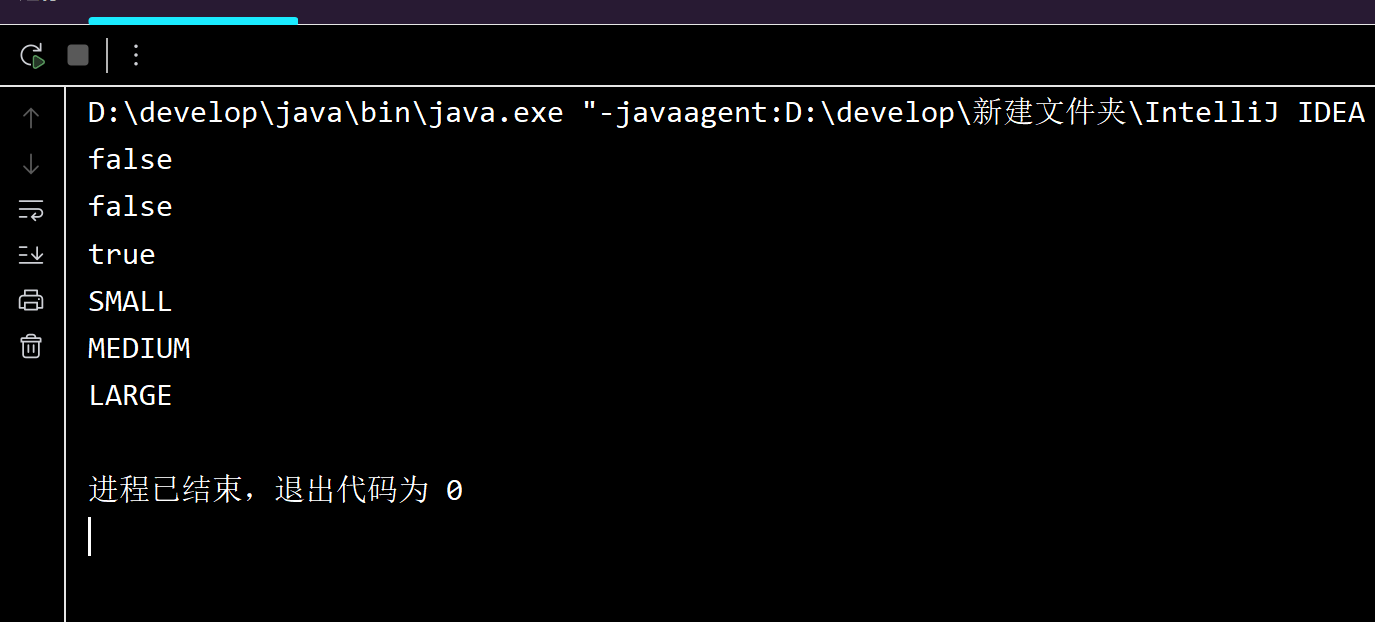This screenshot has width=1375, height=622.
Task: Toggle soft-wrap for console output
Action: pyautogui.click(x=31, y=210)
